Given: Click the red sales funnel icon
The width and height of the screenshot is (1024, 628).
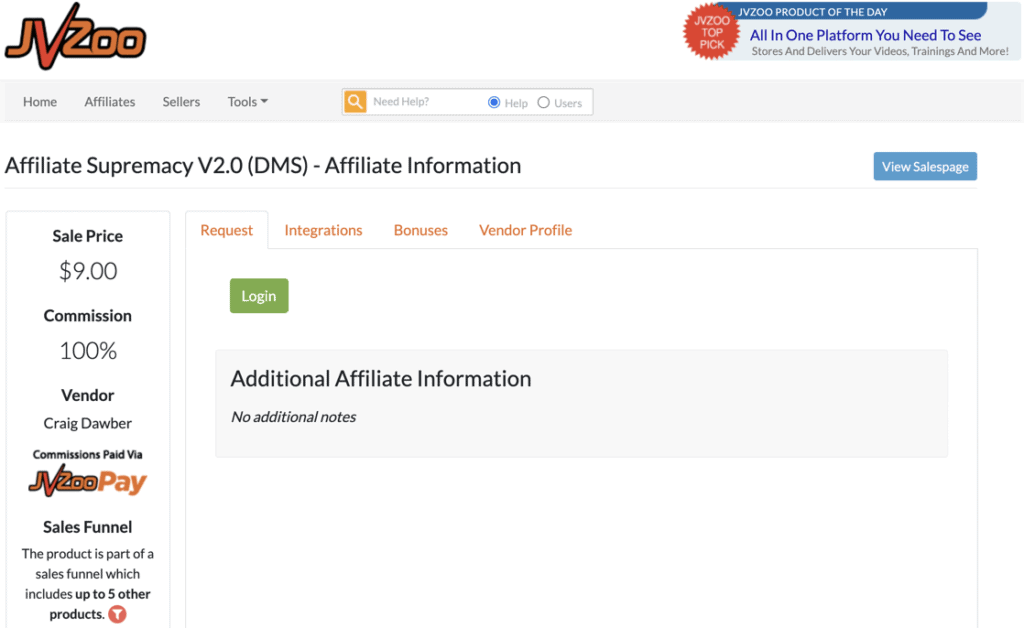Looking at the screenshot, I should click(x=118, y=614).
